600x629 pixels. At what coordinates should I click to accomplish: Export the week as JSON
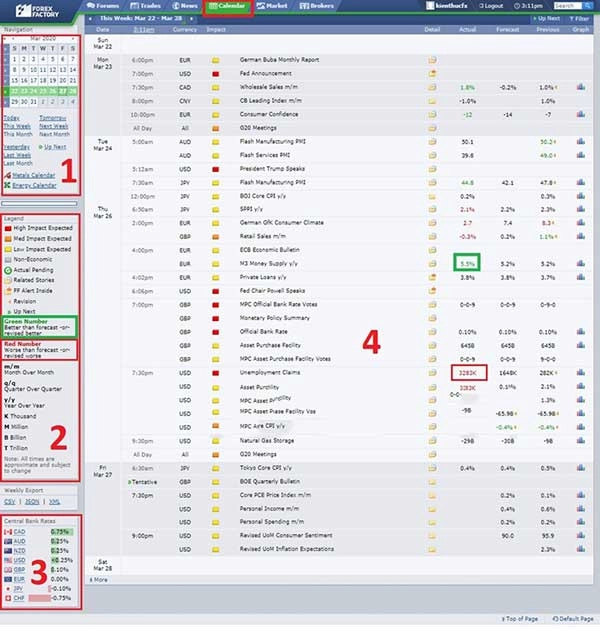32,502
